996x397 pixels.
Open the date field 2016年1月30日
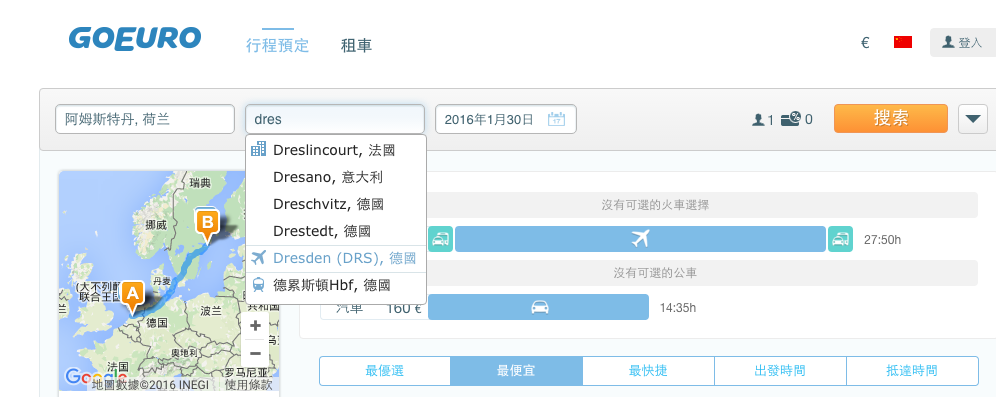pyautogui.click(x=506, y=119)
